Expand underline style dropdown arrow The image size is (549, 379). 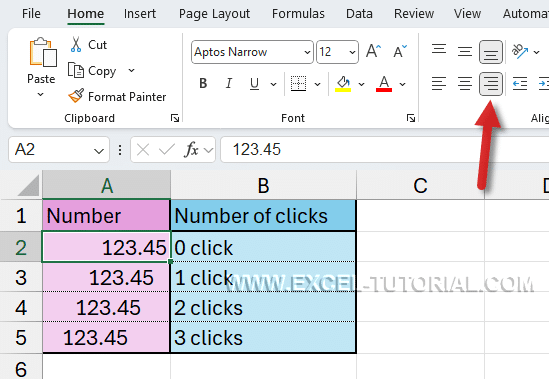click(273, 84)
